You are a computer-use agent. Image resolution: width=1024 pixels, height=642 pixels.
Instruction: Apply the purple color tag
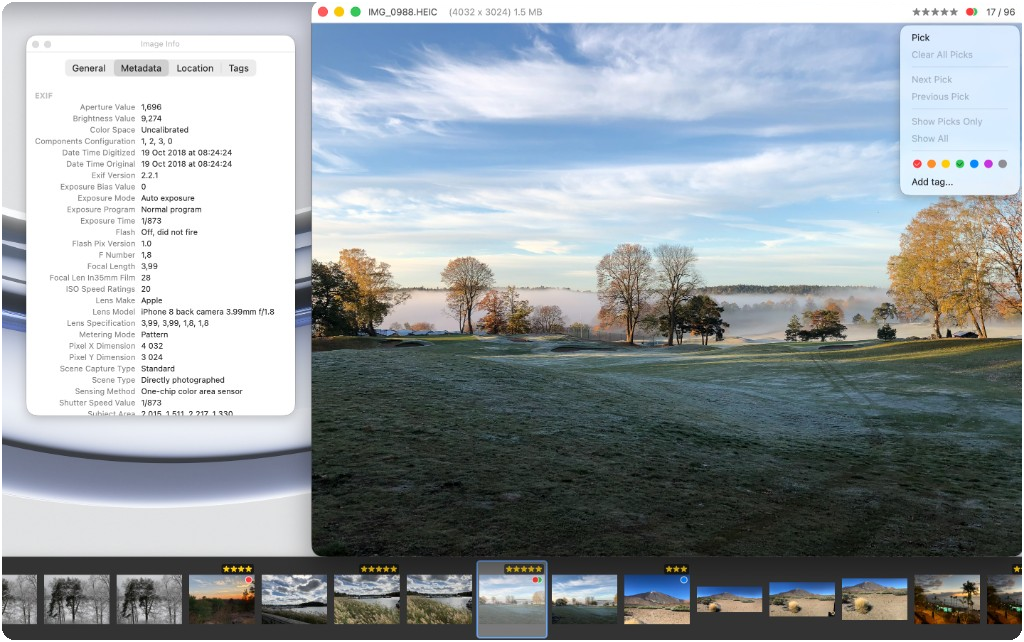[989, 164]
